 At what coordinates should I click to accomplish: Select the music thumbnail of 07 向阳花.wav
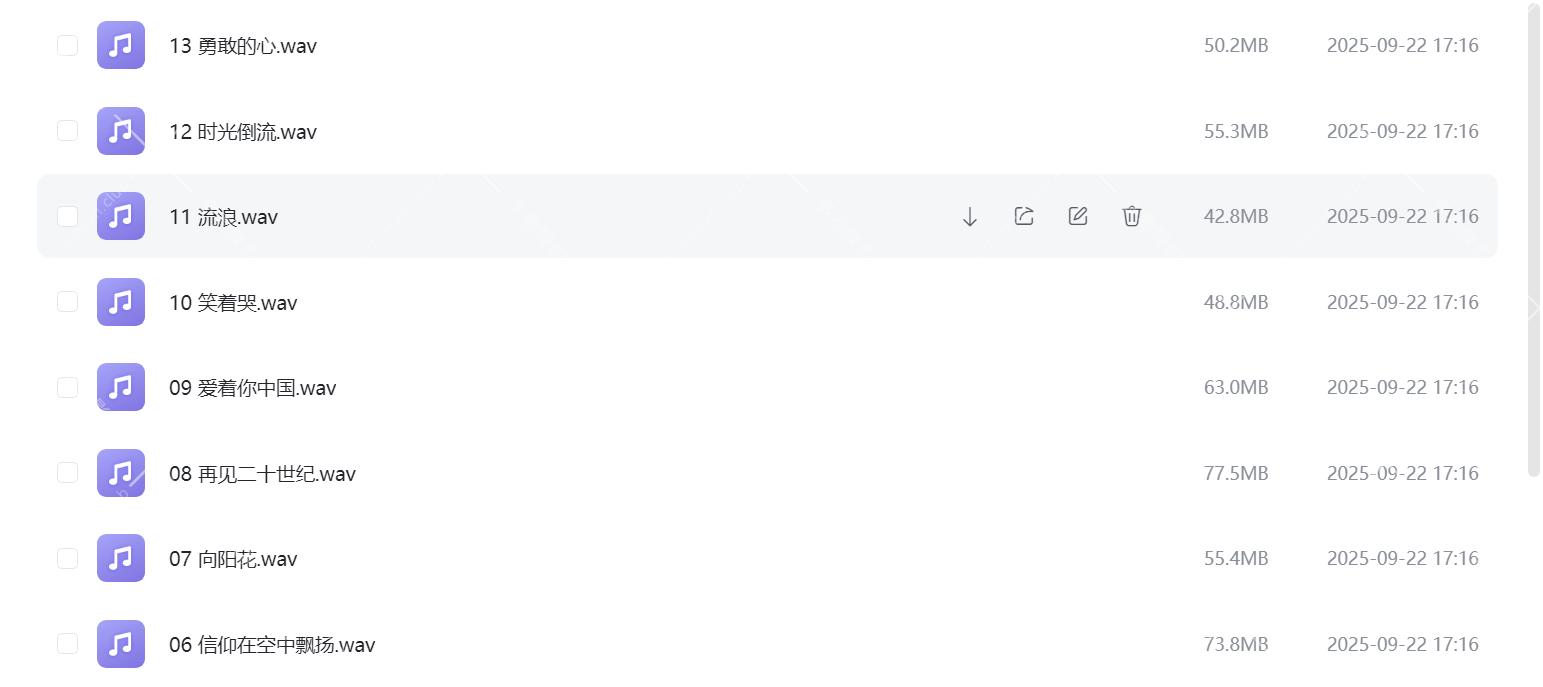point(120,558)
